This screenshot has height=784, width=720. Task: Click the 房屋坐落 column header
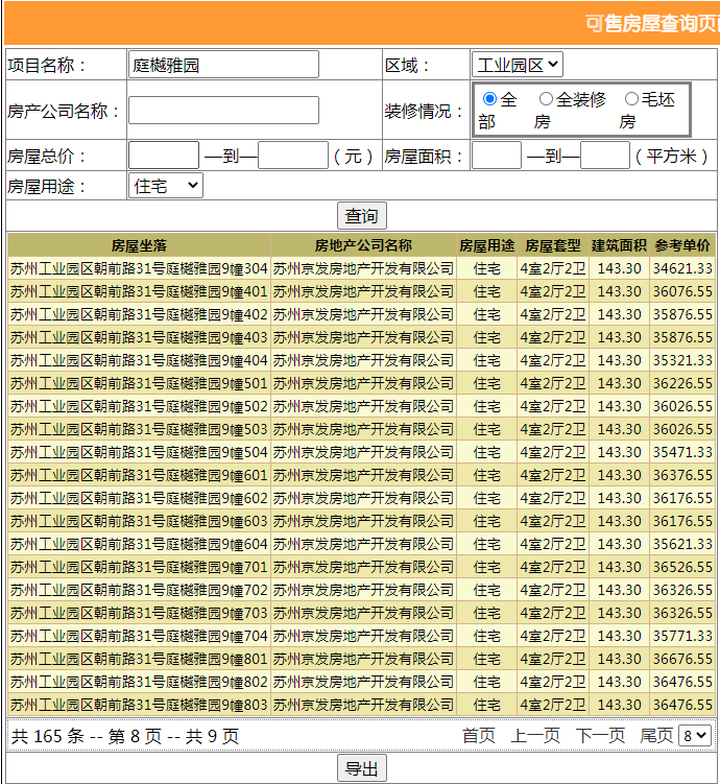click(139, 246)
